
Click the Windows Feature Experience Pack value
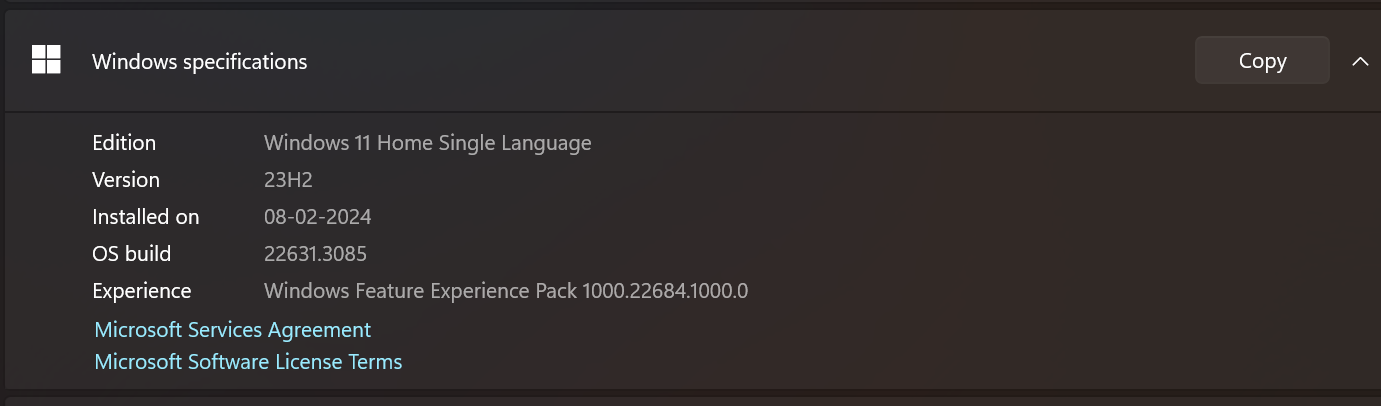506,291
